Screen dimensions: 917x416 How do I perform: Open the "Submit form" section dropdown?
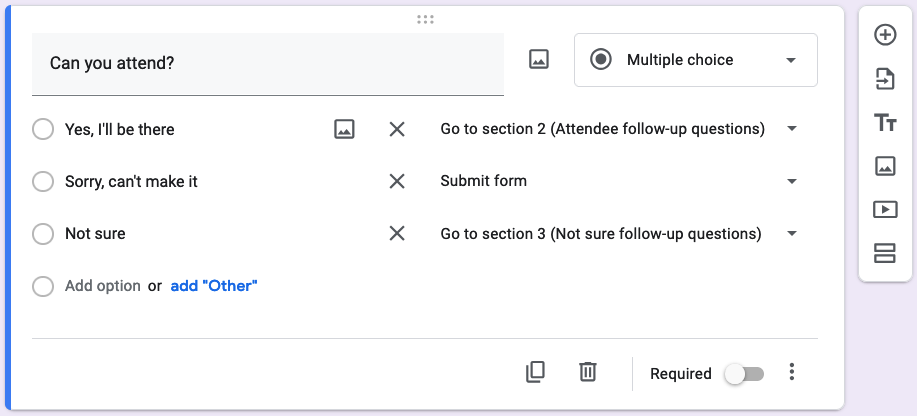click(619, 181)
